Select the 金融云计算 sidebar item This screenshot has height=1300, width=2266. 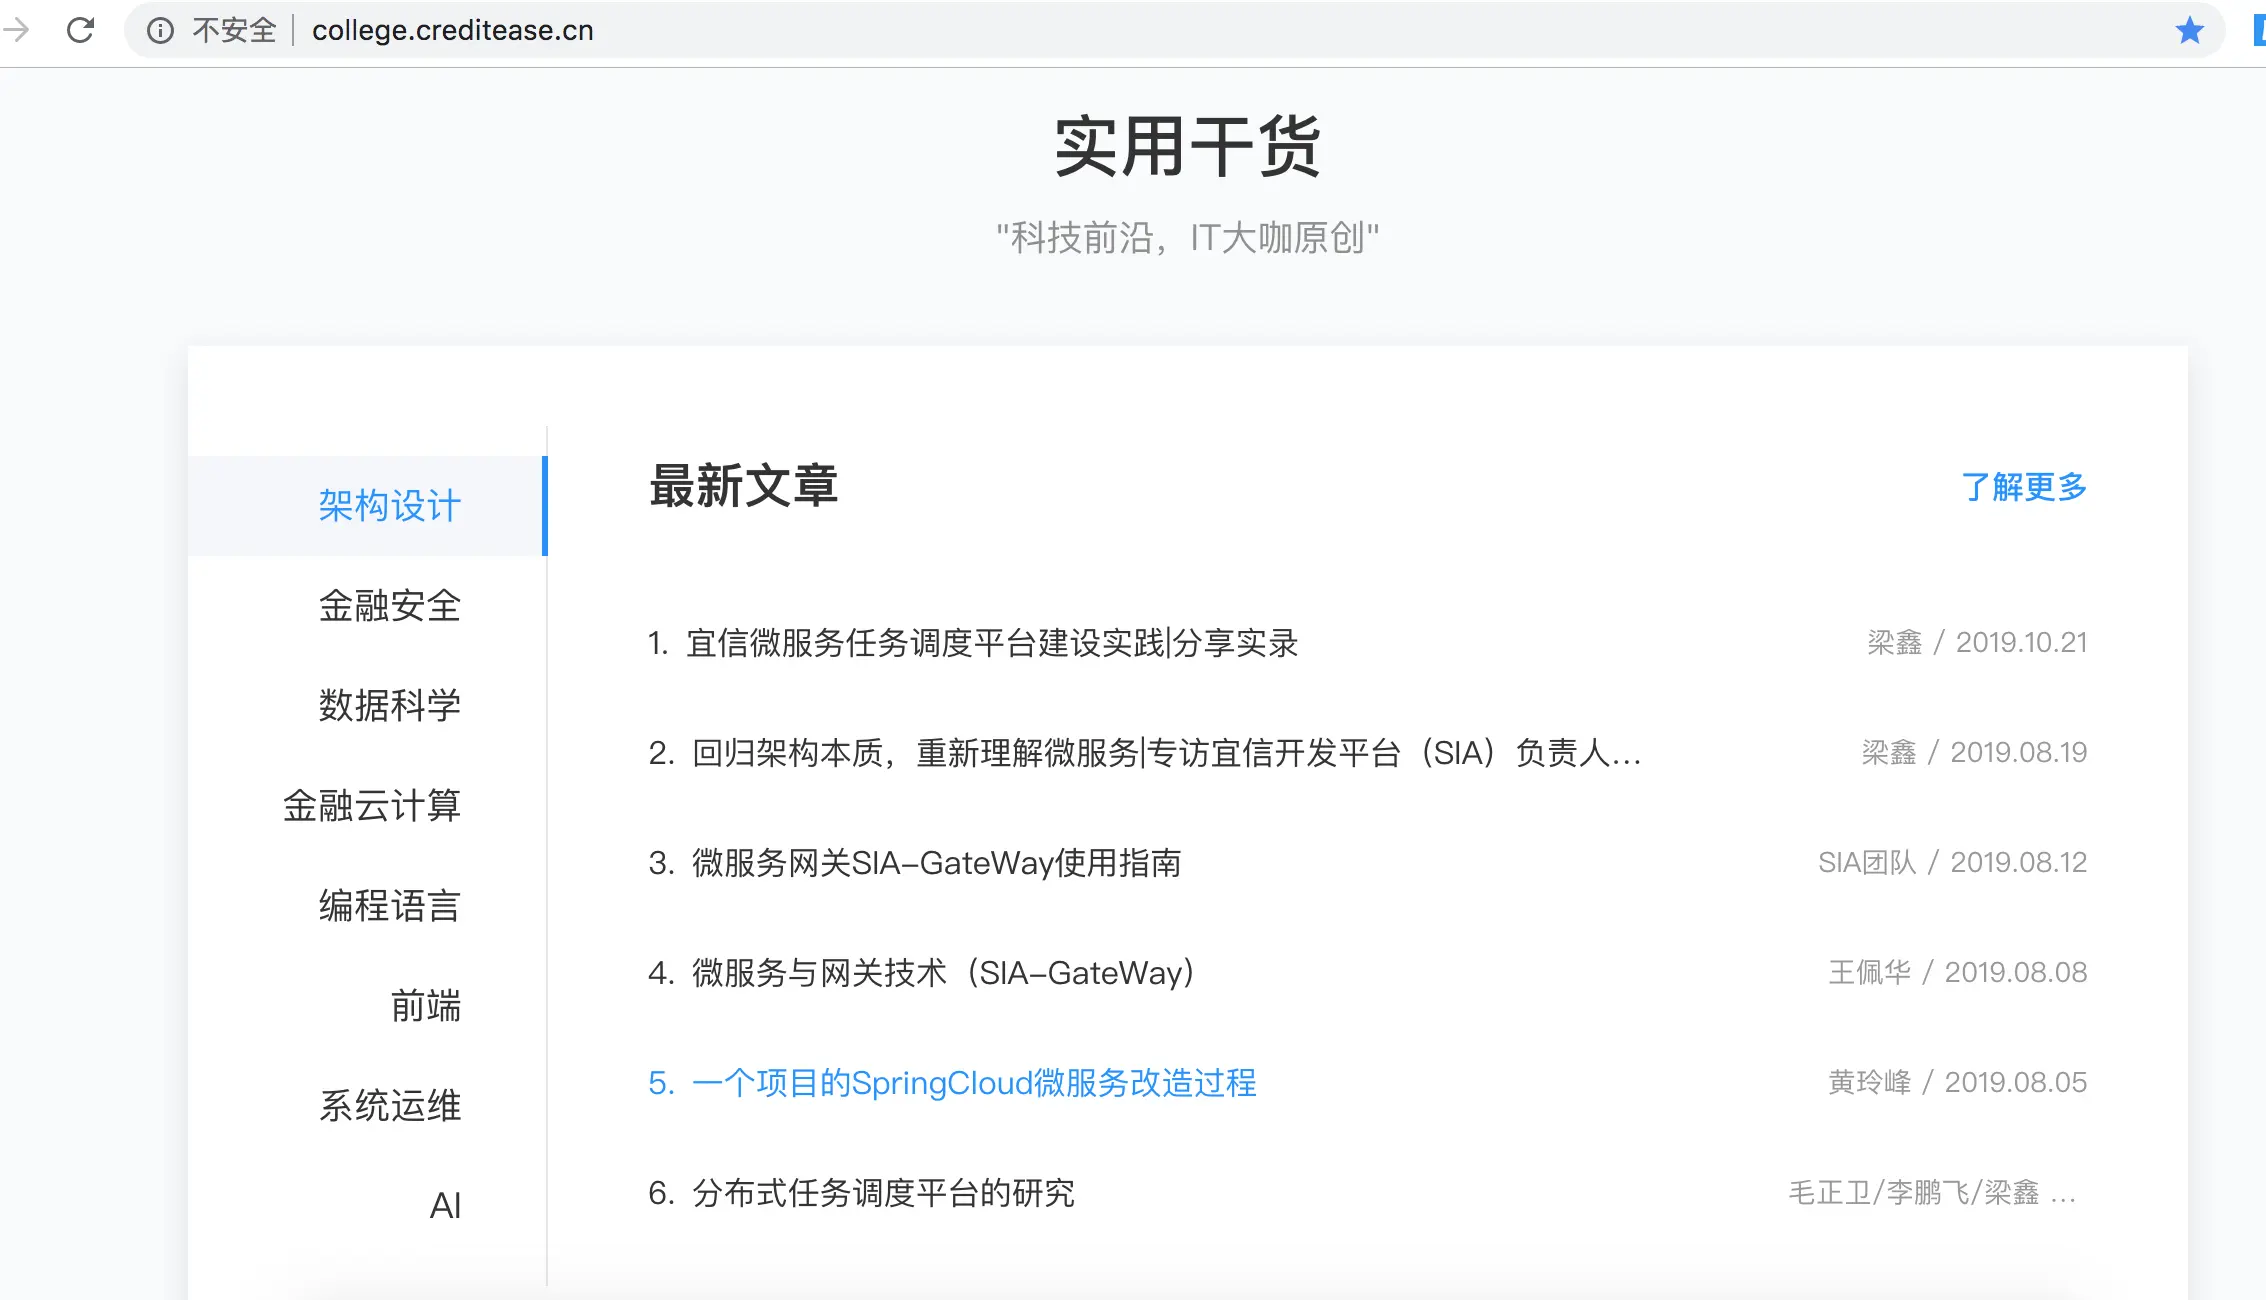[x=371, y=806]
